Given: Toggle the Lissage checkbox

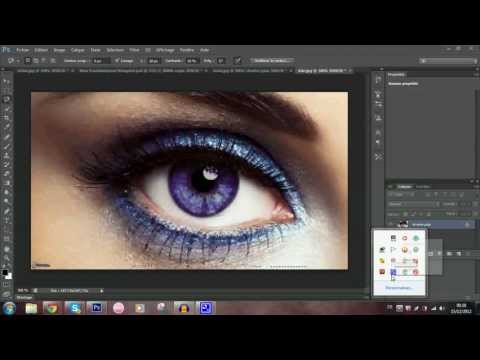Looking at the screenshot, I should click(117, 61).
